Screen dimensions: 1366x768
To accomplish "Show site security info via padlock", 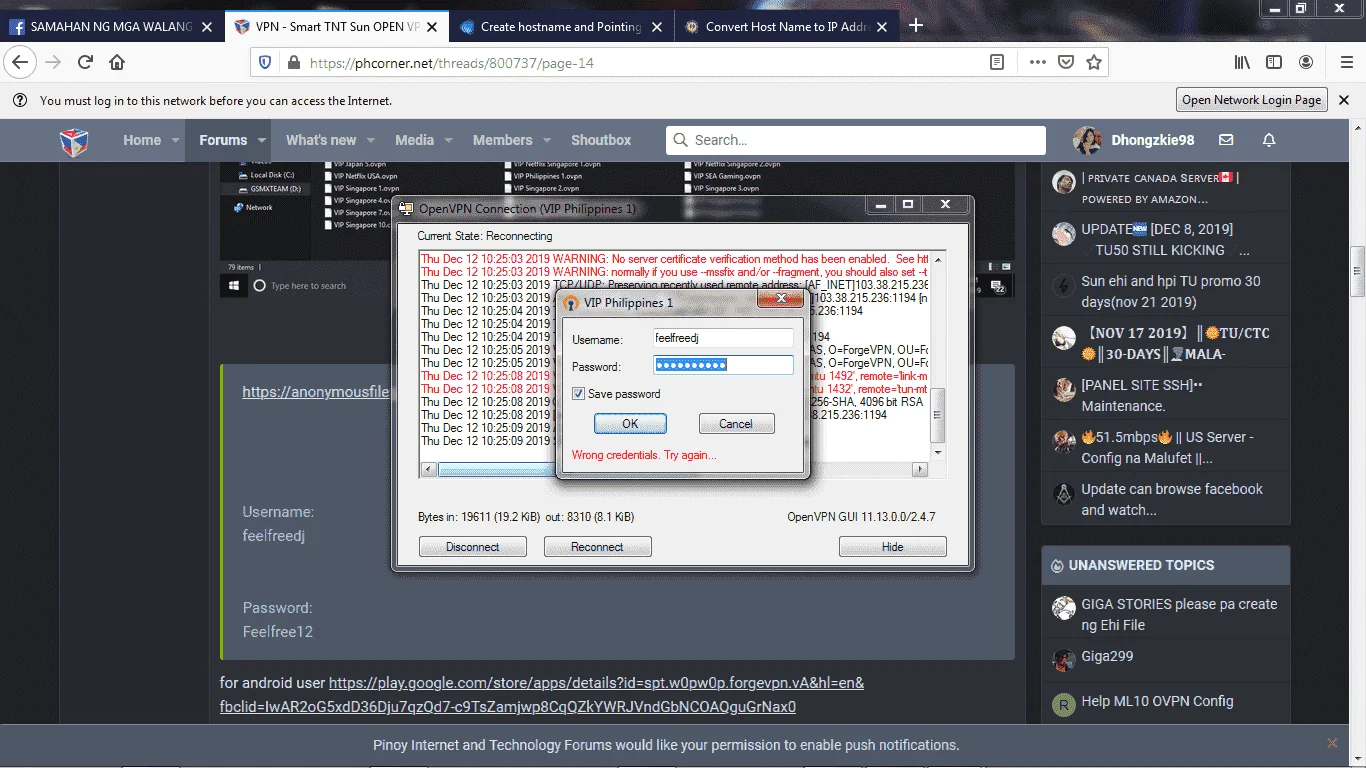I will pos(293,62).
